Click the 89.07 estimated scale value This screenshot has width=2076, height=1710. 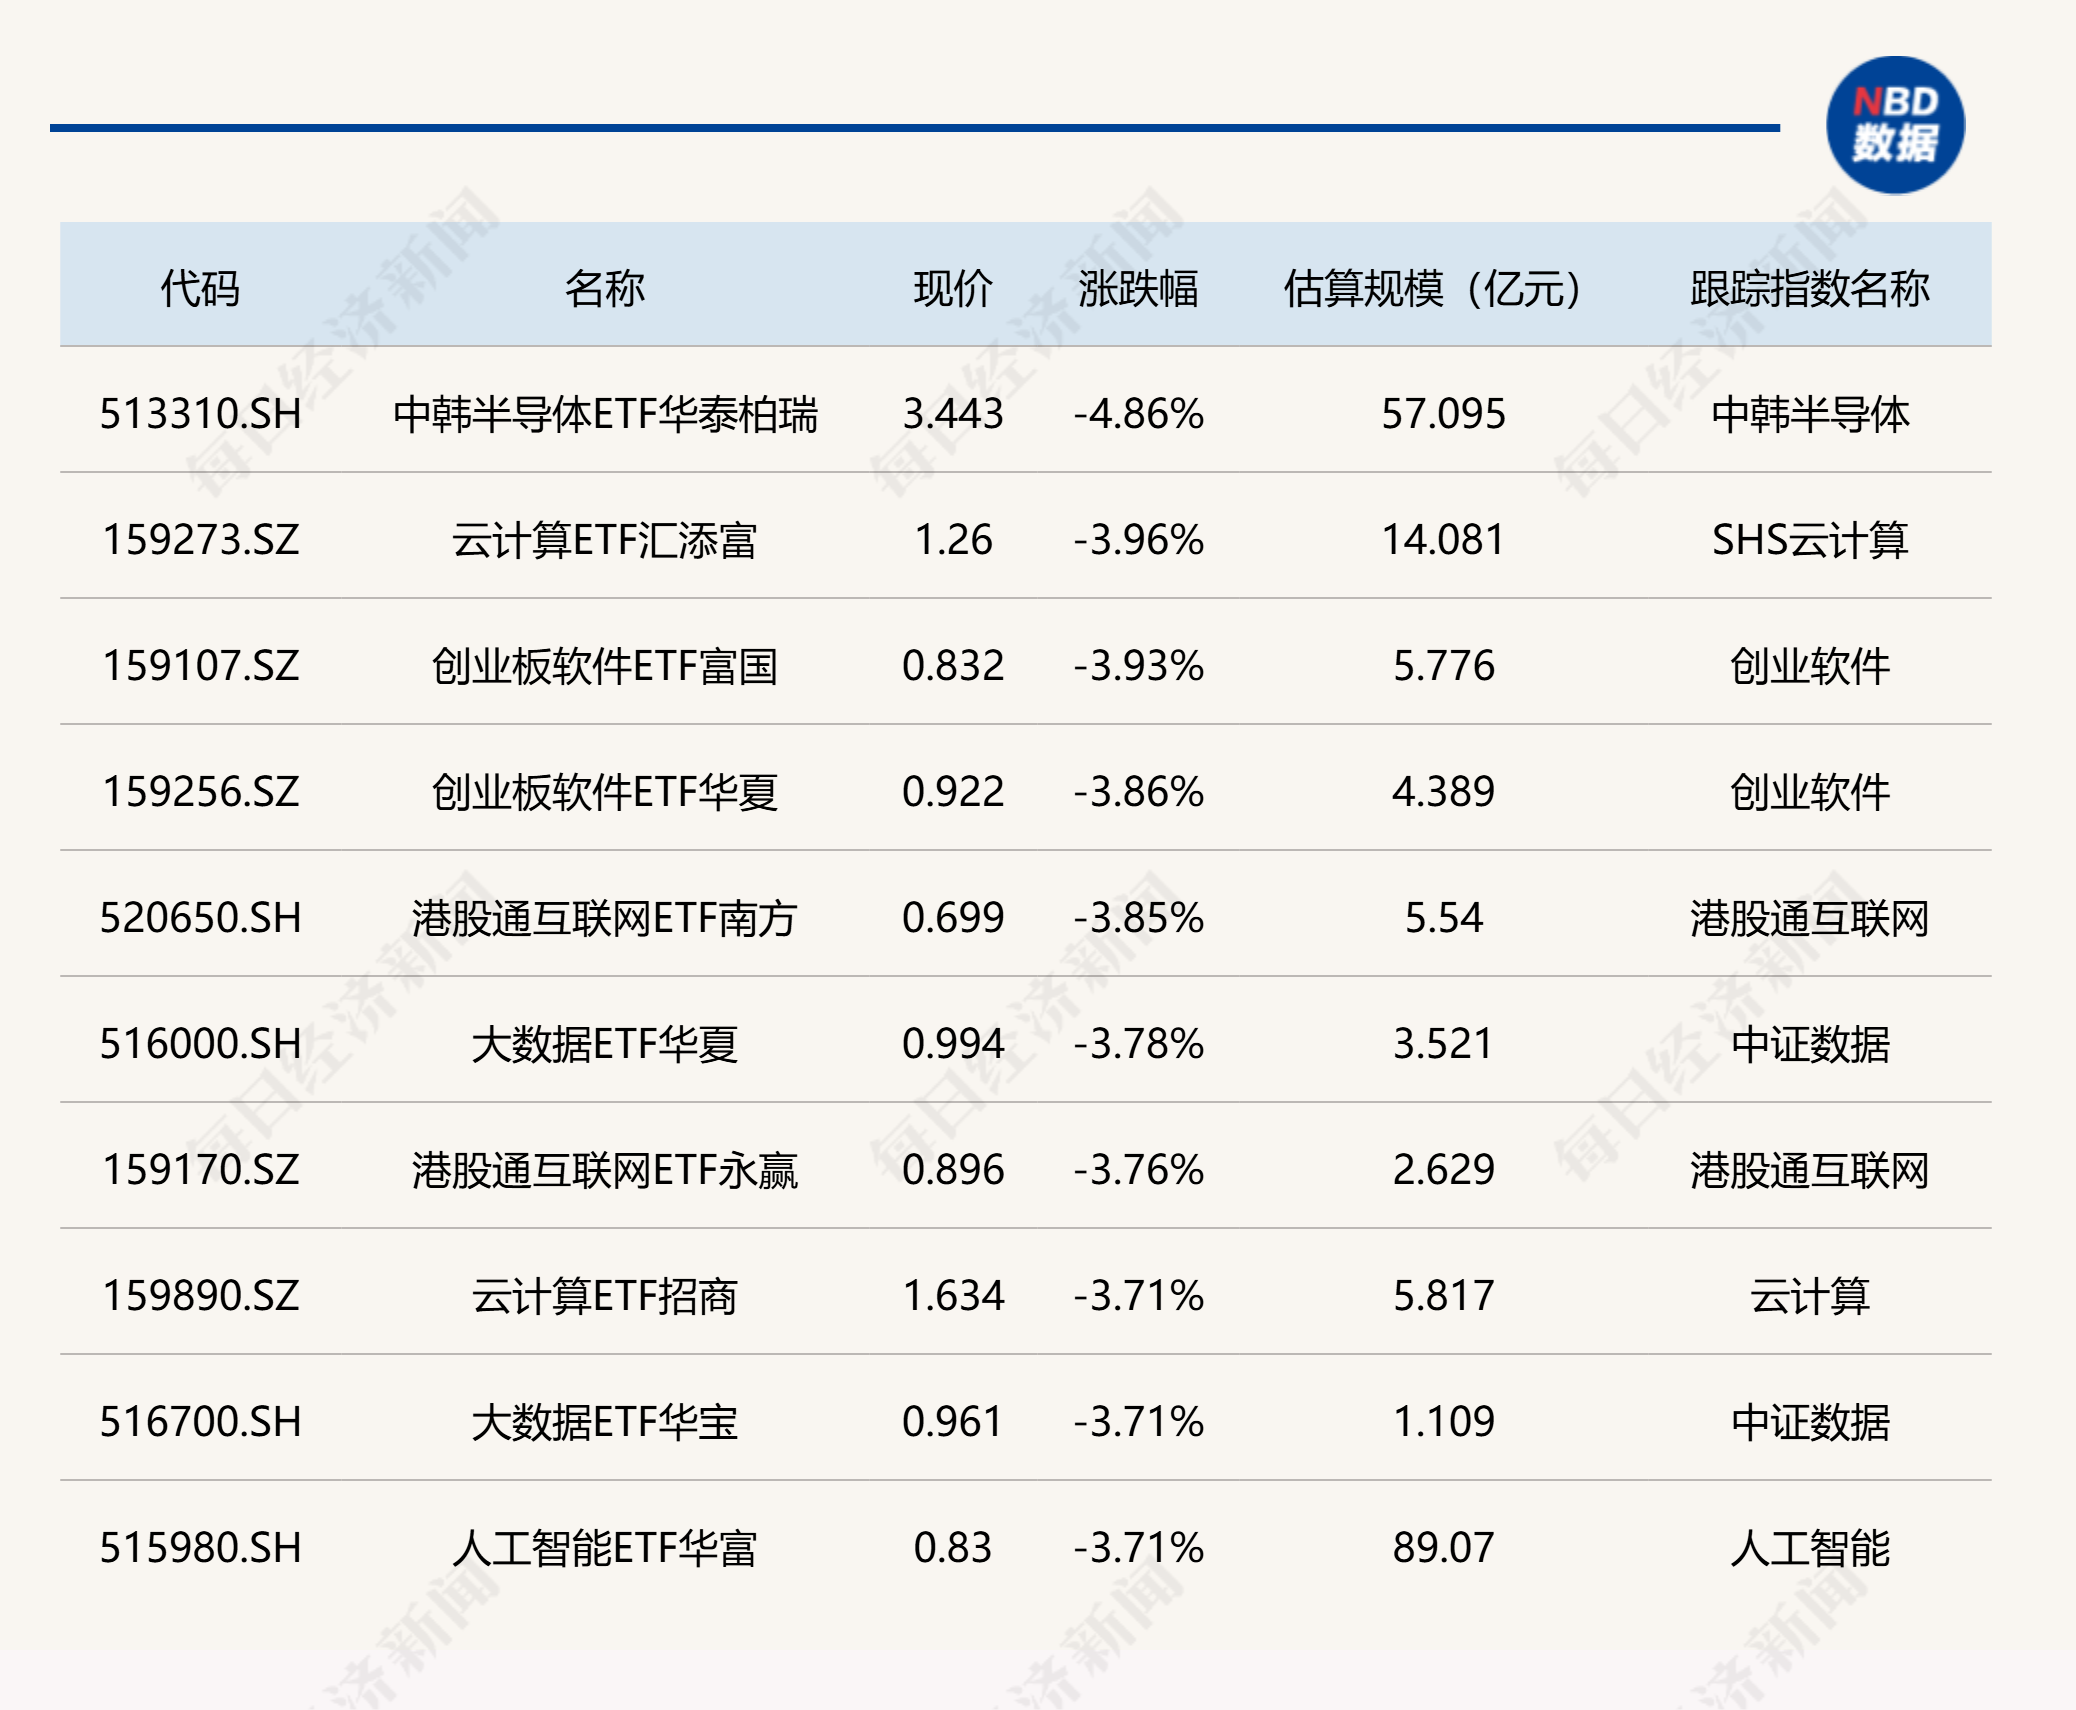click(x=1443, y=1548)
